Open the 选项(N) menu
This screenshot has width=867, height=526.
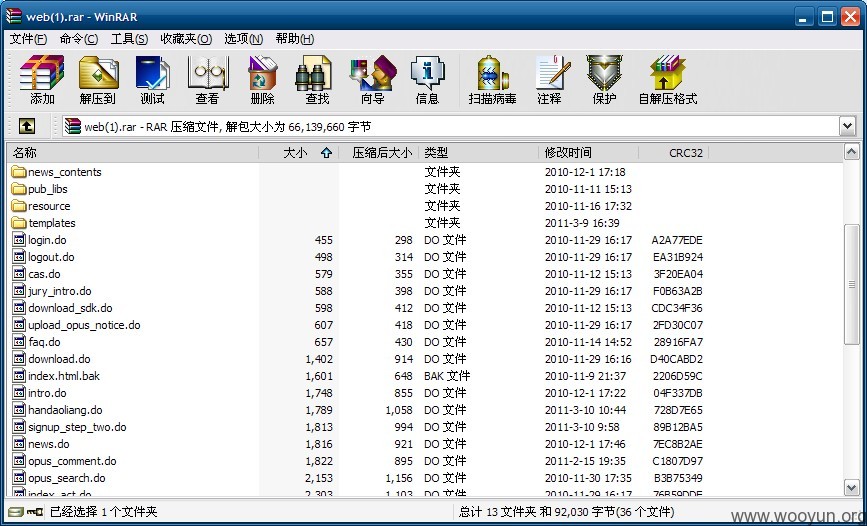244,39
